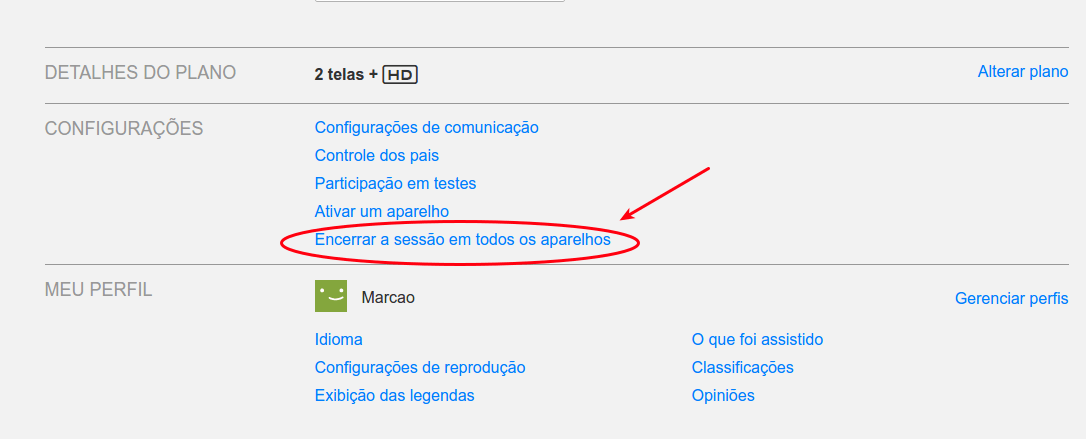Click the green smiley profile avatar
Image resolution: width=1086 pixels, height=439 pixels.
330,296
